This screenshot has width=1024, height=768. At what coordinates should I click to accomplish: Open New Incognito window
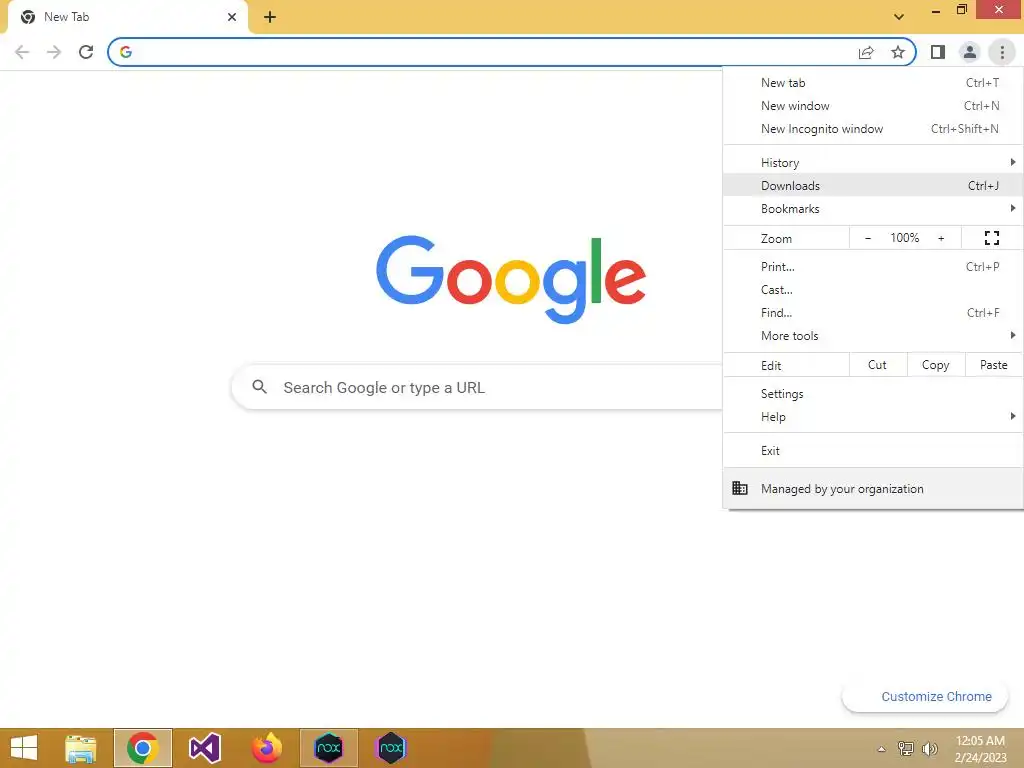[873, 129]
